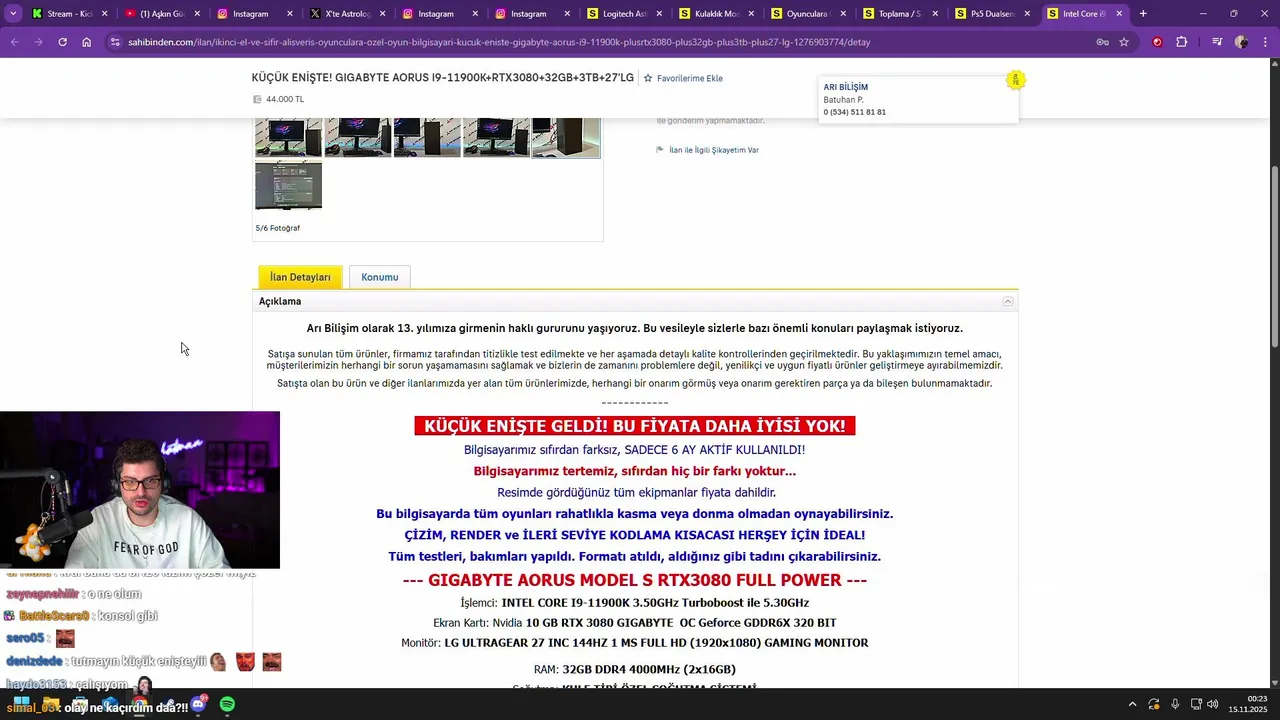1280x720 pixels.
Task: Switch to the X'te Astrolog tab
Action: (x=346, y=14)
